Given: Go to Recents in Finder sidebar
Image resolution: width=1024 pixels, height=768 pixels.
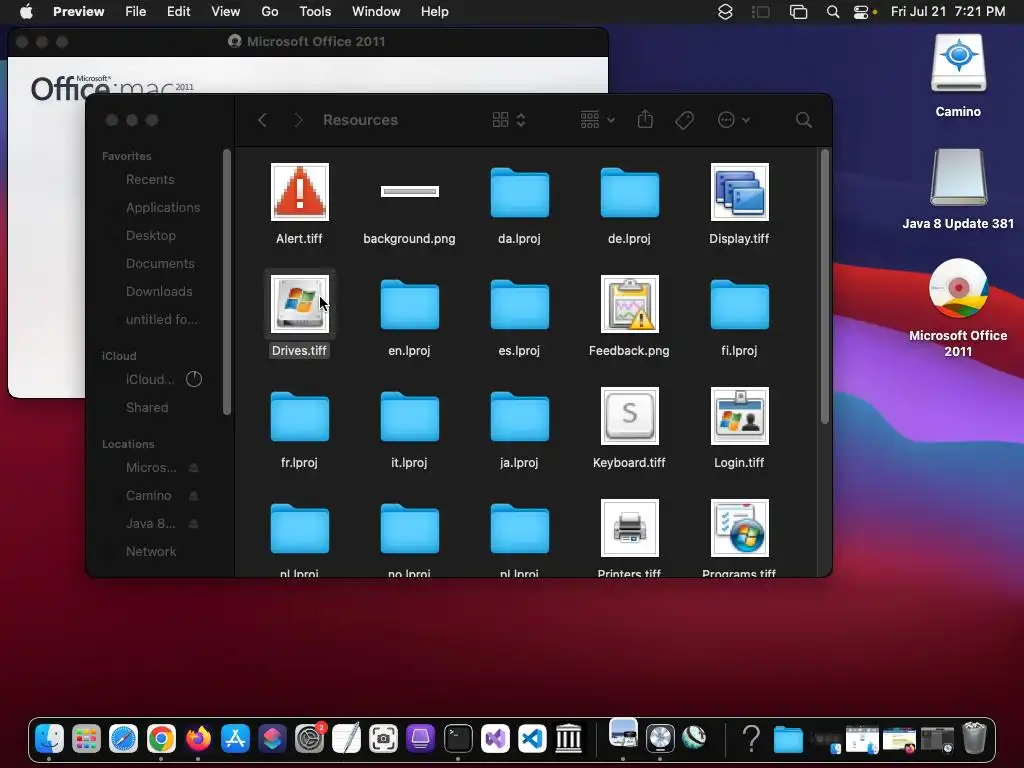Looking at the screenshot, I should (x=150, y=180).
